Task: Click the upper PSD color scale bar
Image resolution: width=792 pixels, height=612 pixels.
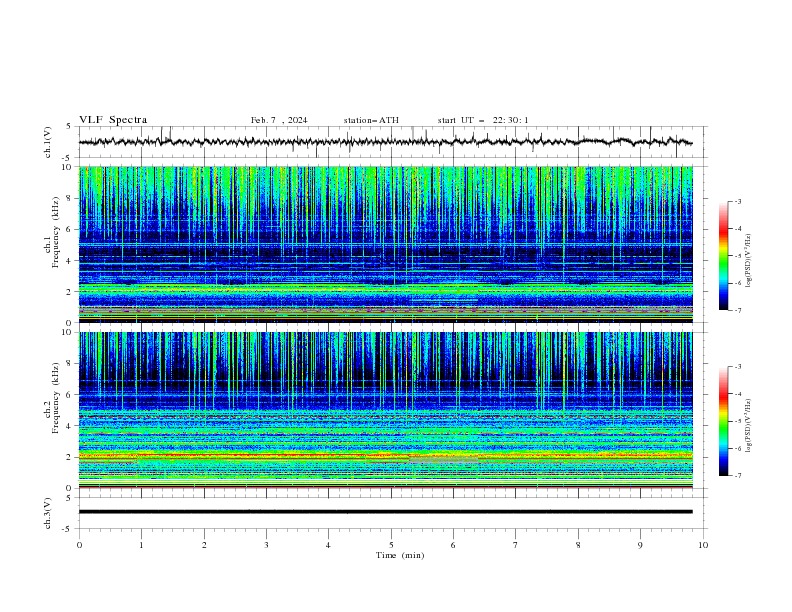Action: tap(723, 256)
